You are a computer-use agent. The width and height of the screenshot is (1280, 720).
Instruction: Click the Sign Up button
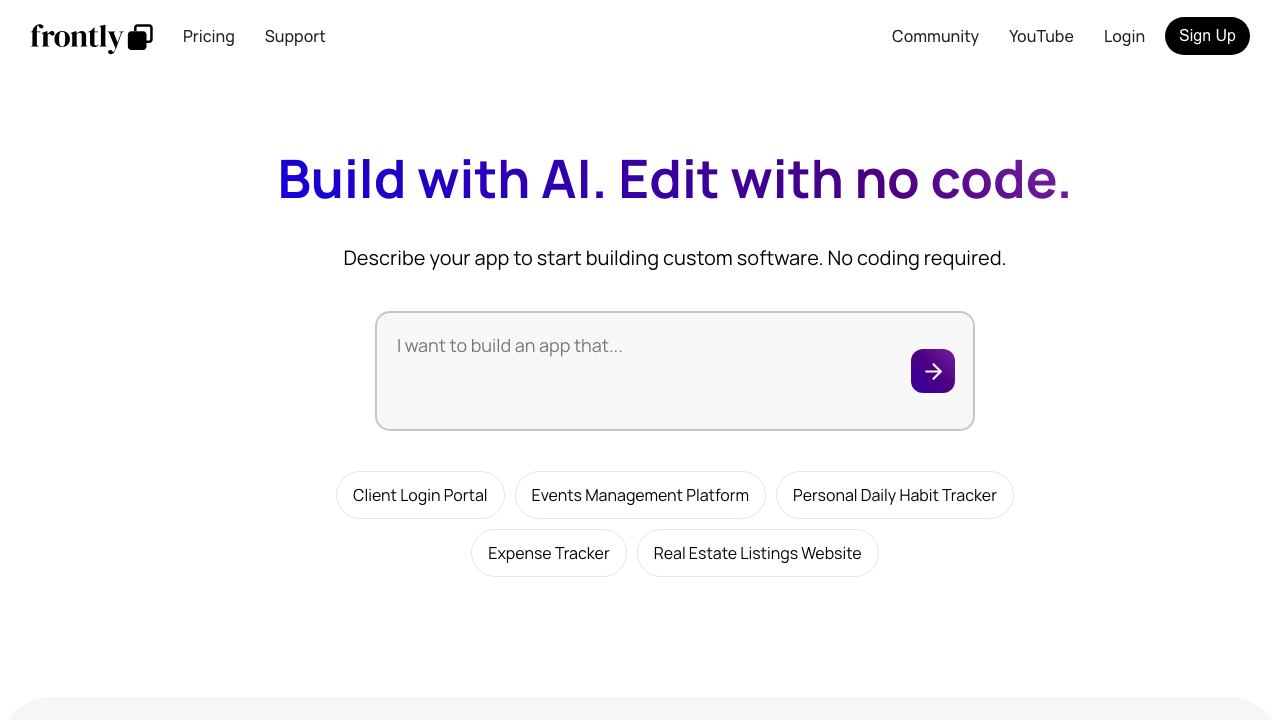click(1207, 36)
